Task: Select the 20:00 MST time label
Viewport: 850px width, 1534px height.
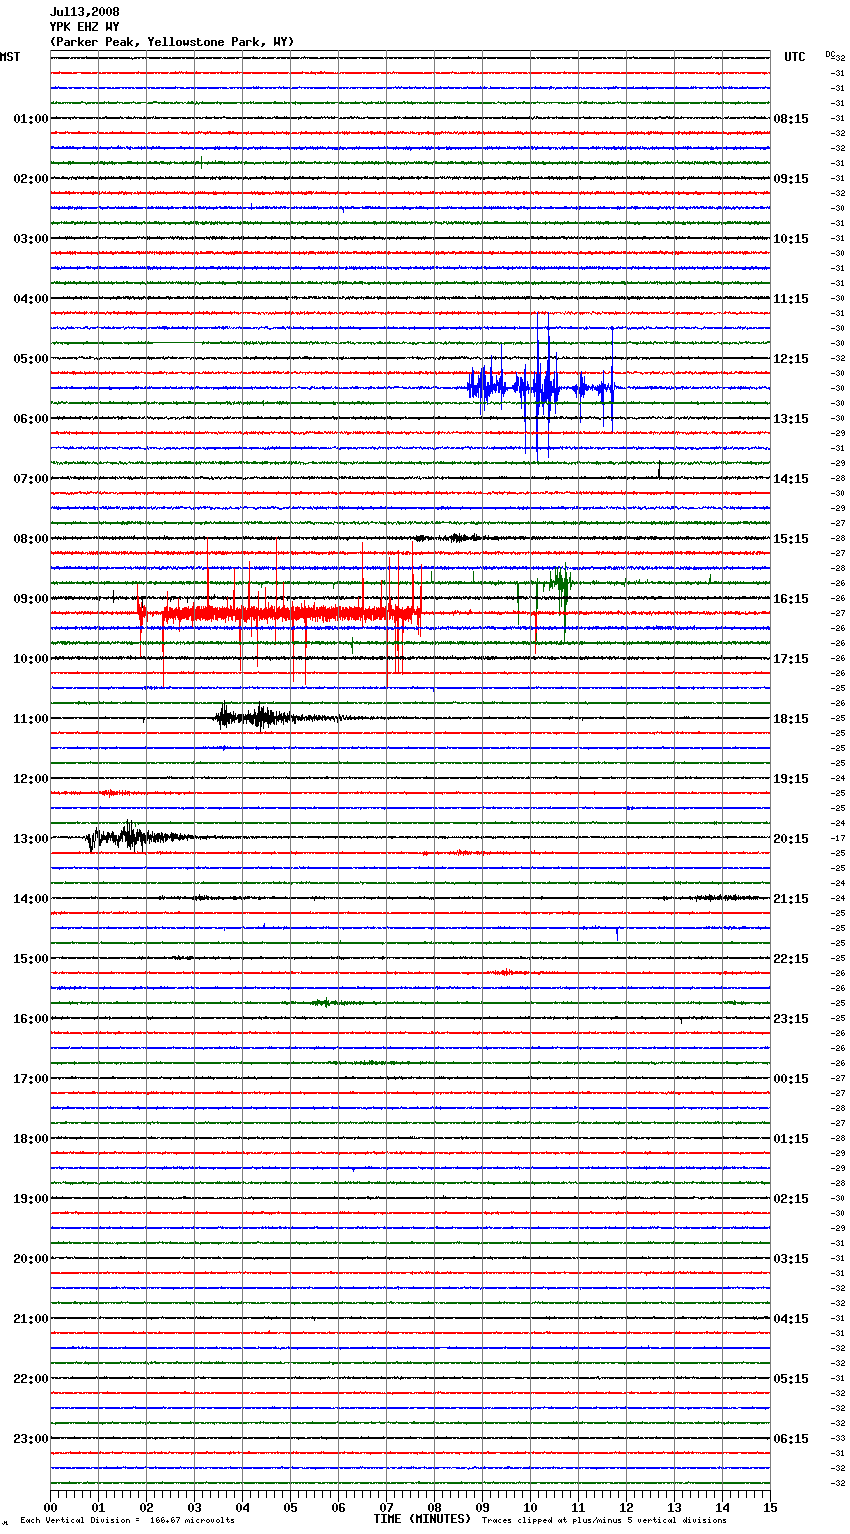Action: pos(30,1259)
